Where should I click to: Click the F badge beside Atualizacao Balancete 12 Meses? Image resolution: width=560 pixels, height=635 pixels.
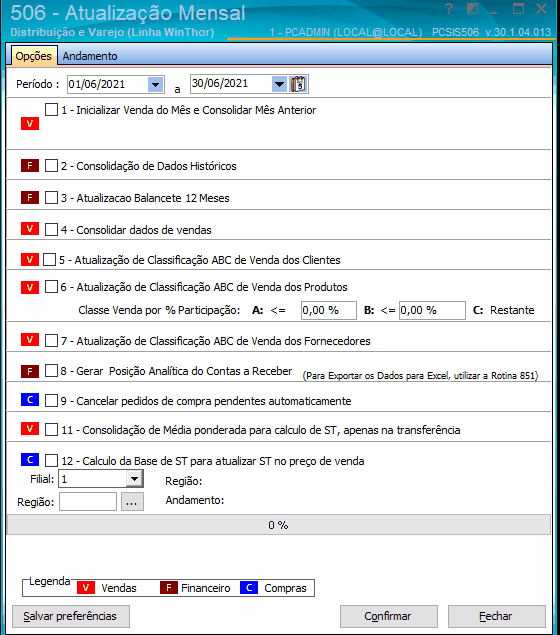pos(30,198)
